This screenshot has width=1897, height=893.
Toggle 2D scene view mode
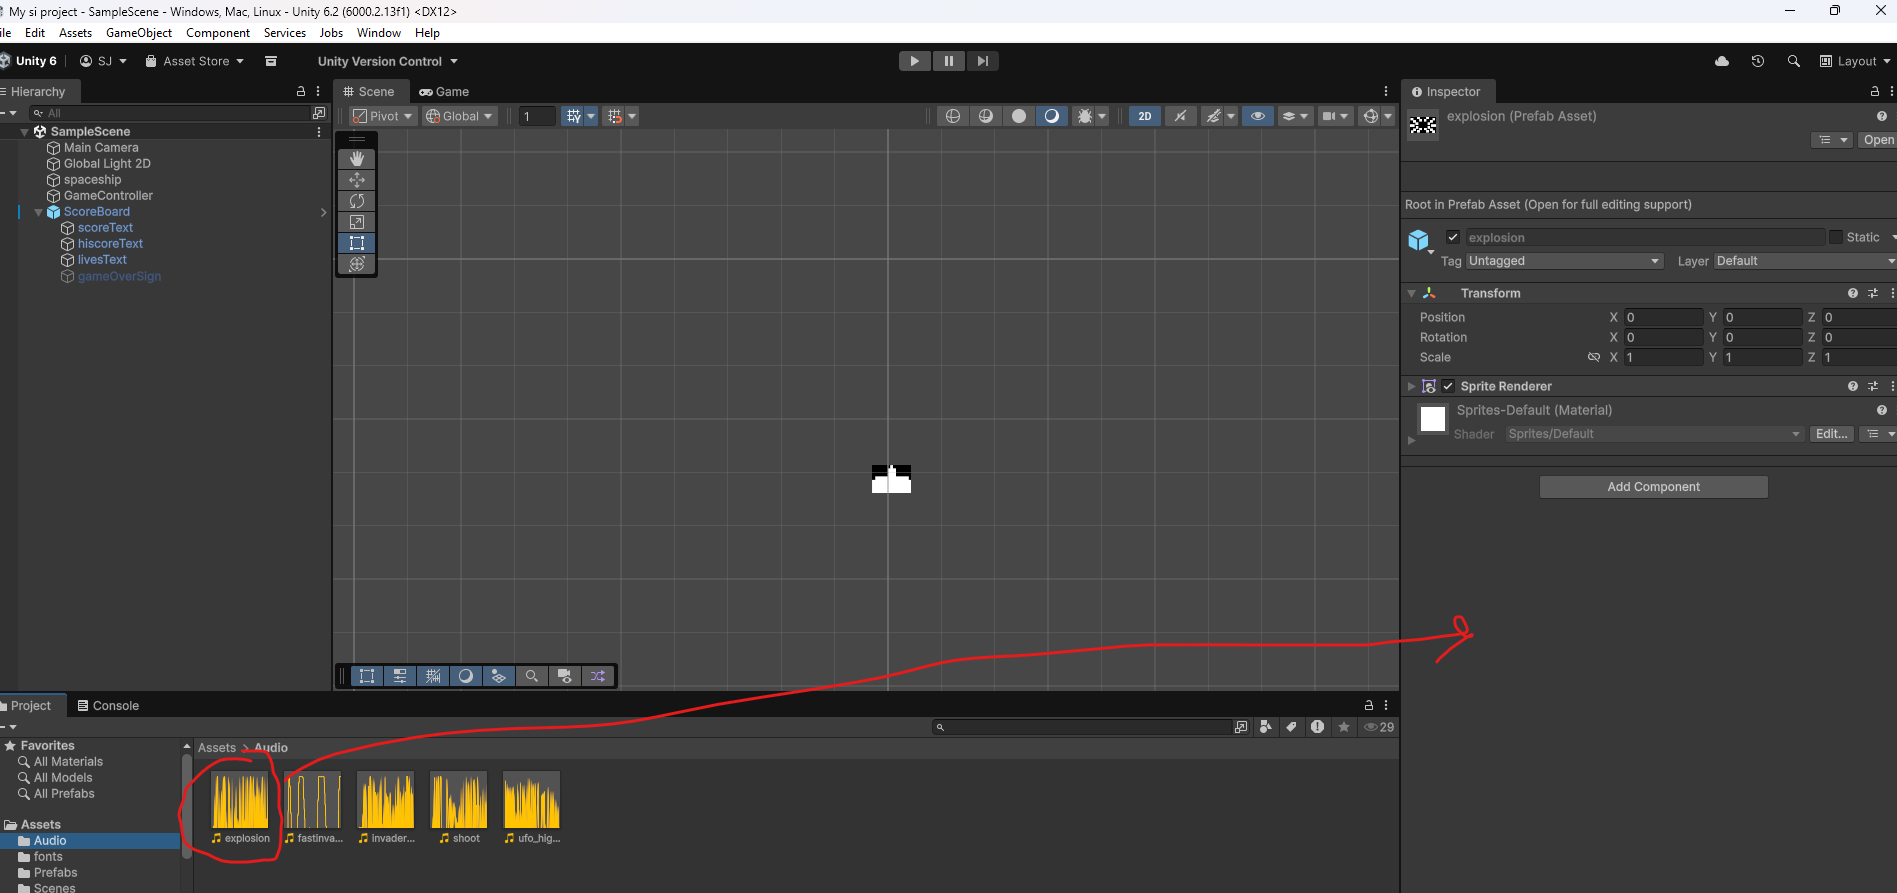[1144, 116]
